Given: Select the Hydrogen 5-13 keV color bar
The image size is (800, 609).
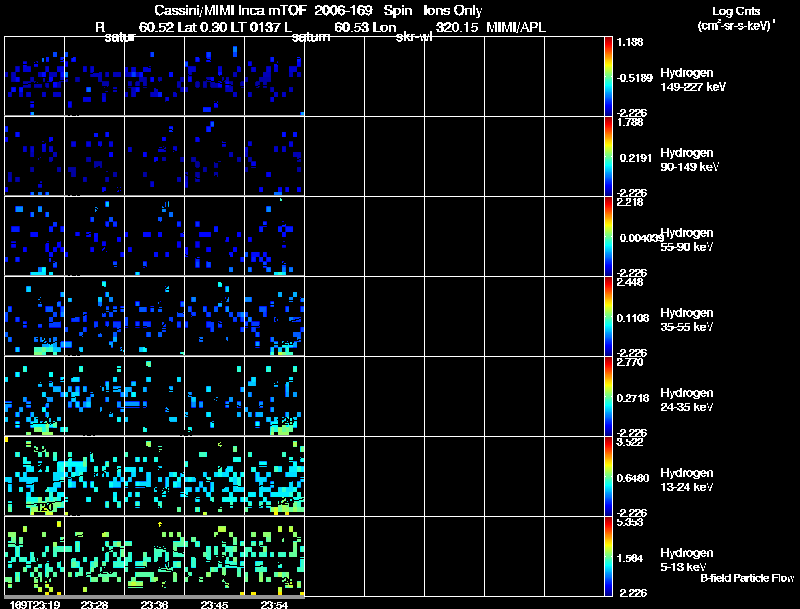Looking at the screenshot, I should (609, 557).
